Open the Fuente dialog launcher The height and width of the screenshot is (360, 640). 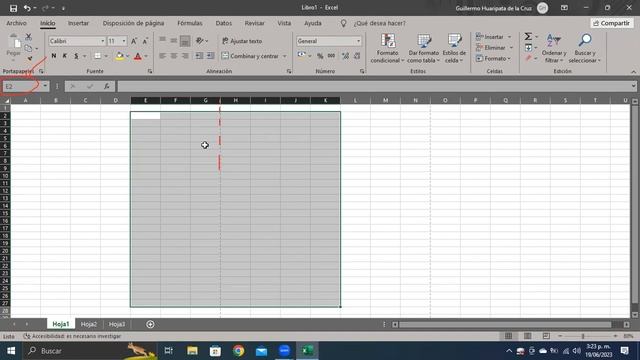coord(150,71)
